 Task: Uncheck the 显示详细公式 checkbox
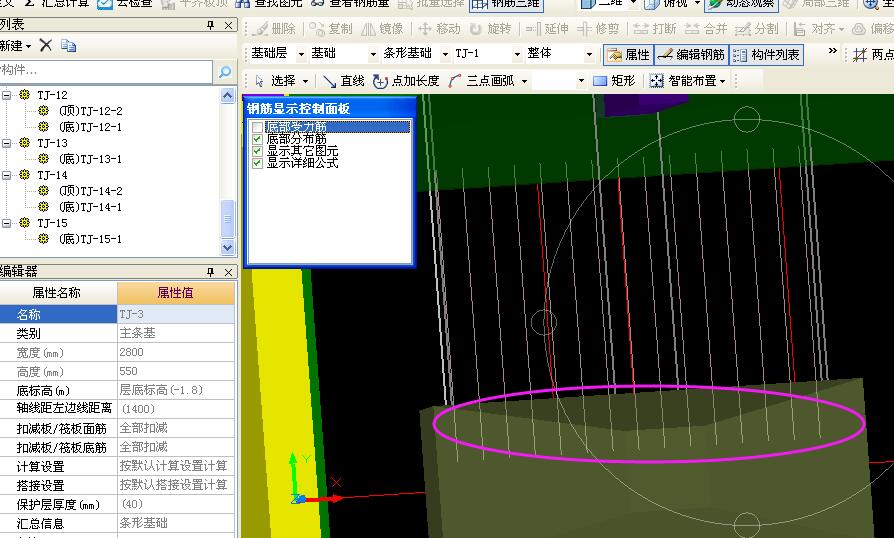tap(257, 163)
